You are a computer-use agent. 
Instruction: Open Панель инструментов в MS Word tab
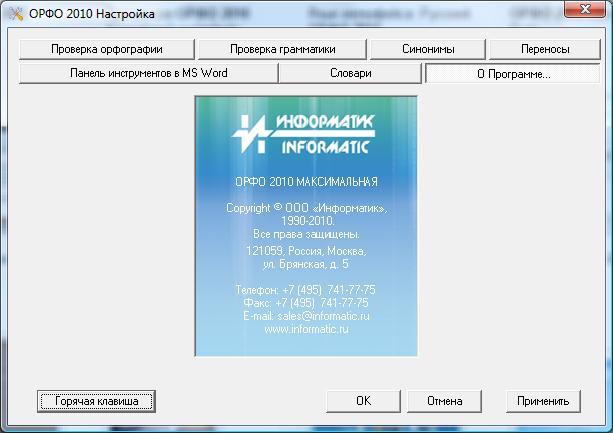pos(147,73)
